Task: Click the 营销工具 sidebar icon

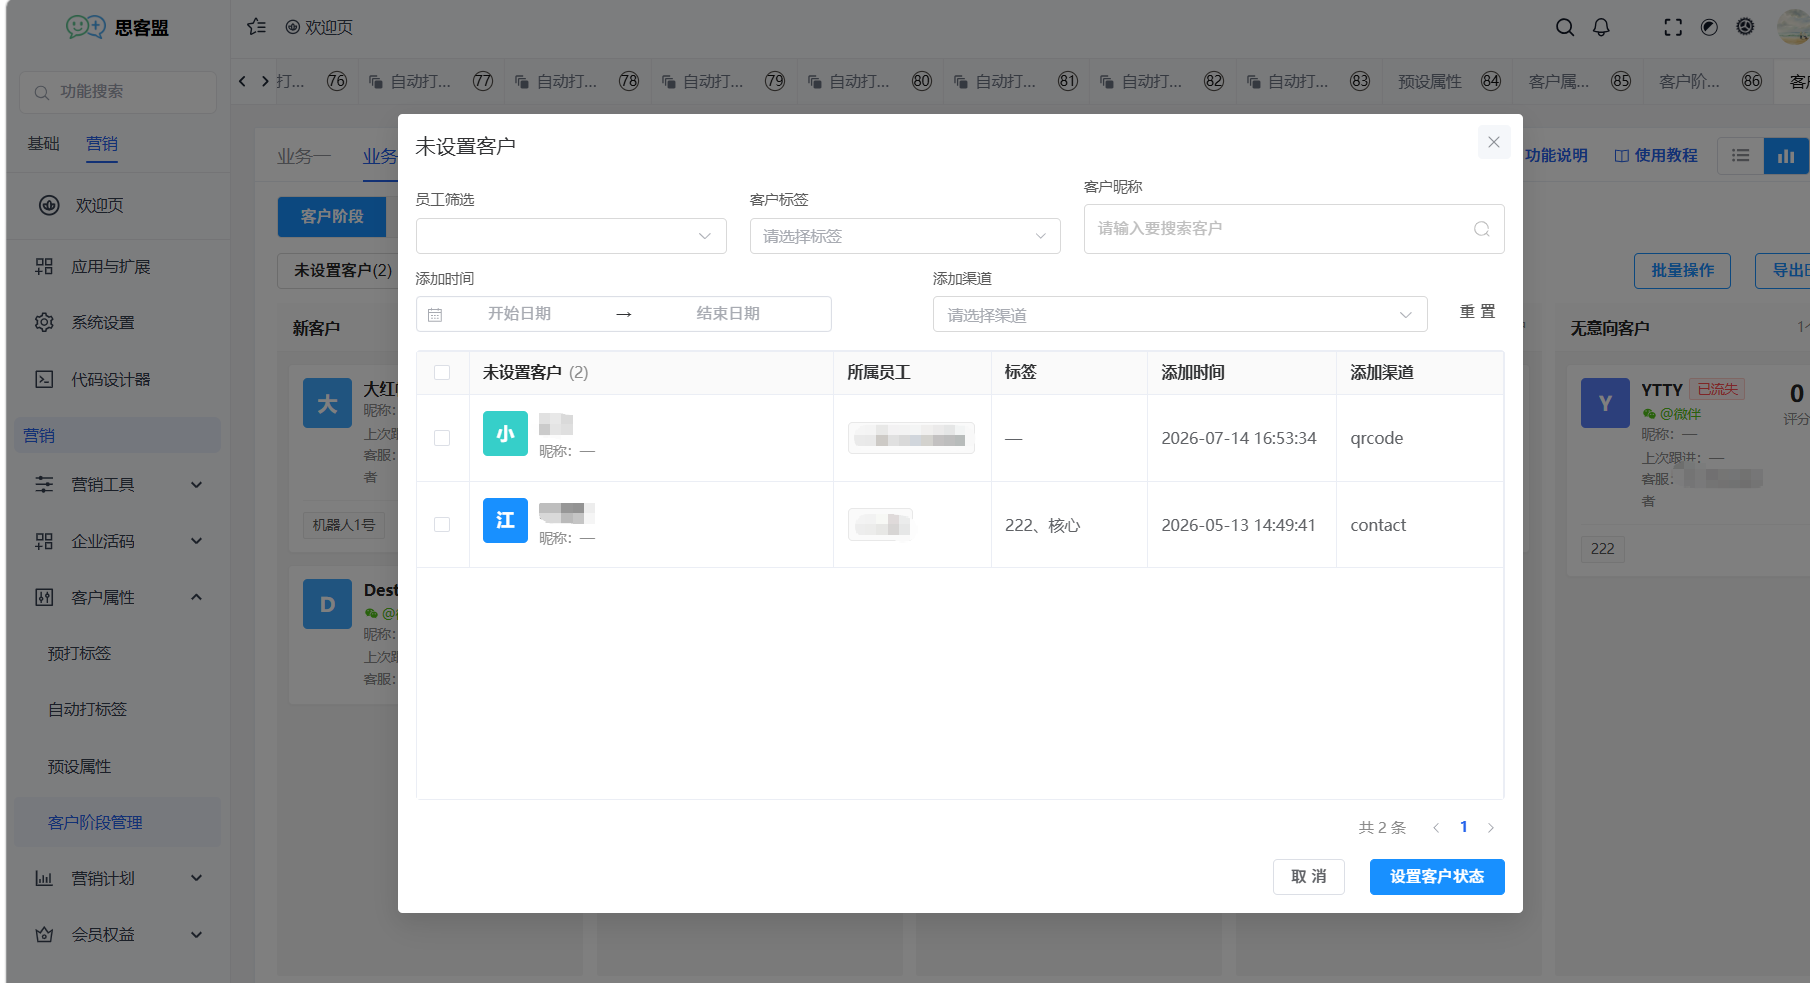Action: (44, 484)
